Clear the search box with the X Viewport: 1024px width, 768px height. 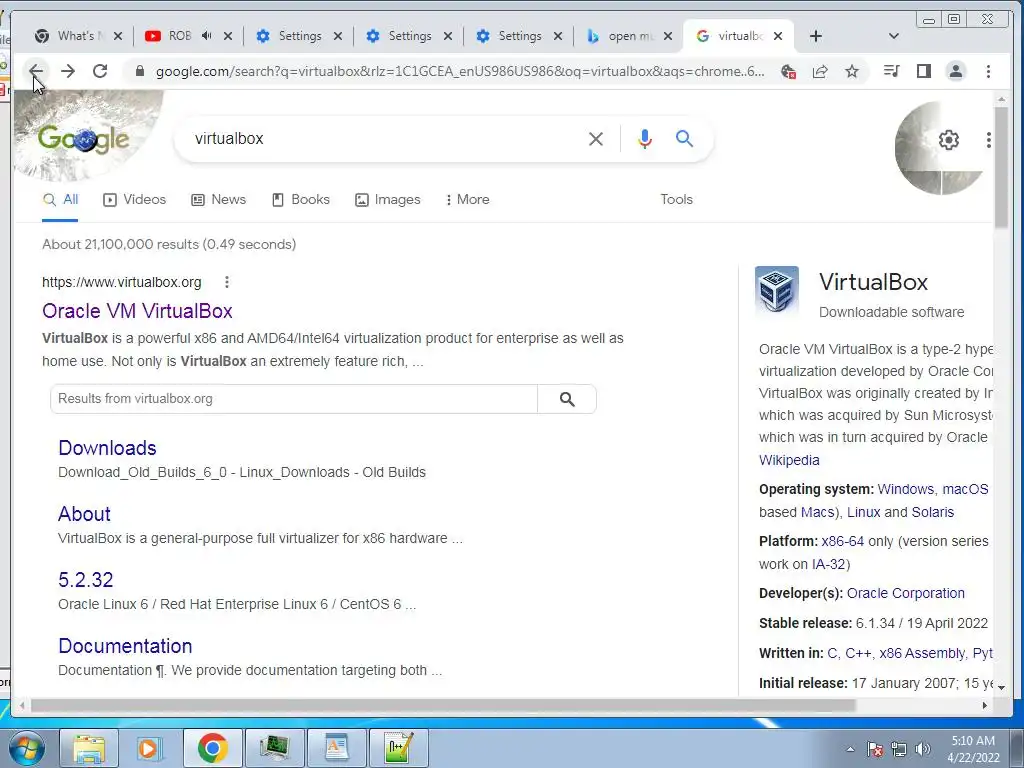tap(596, 138)
